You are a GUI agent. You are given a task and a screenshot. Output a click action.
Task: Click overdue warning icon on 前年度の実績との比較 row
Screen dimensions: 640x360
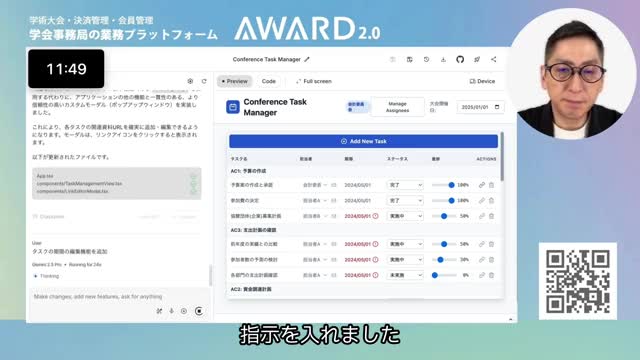point(376,244)
